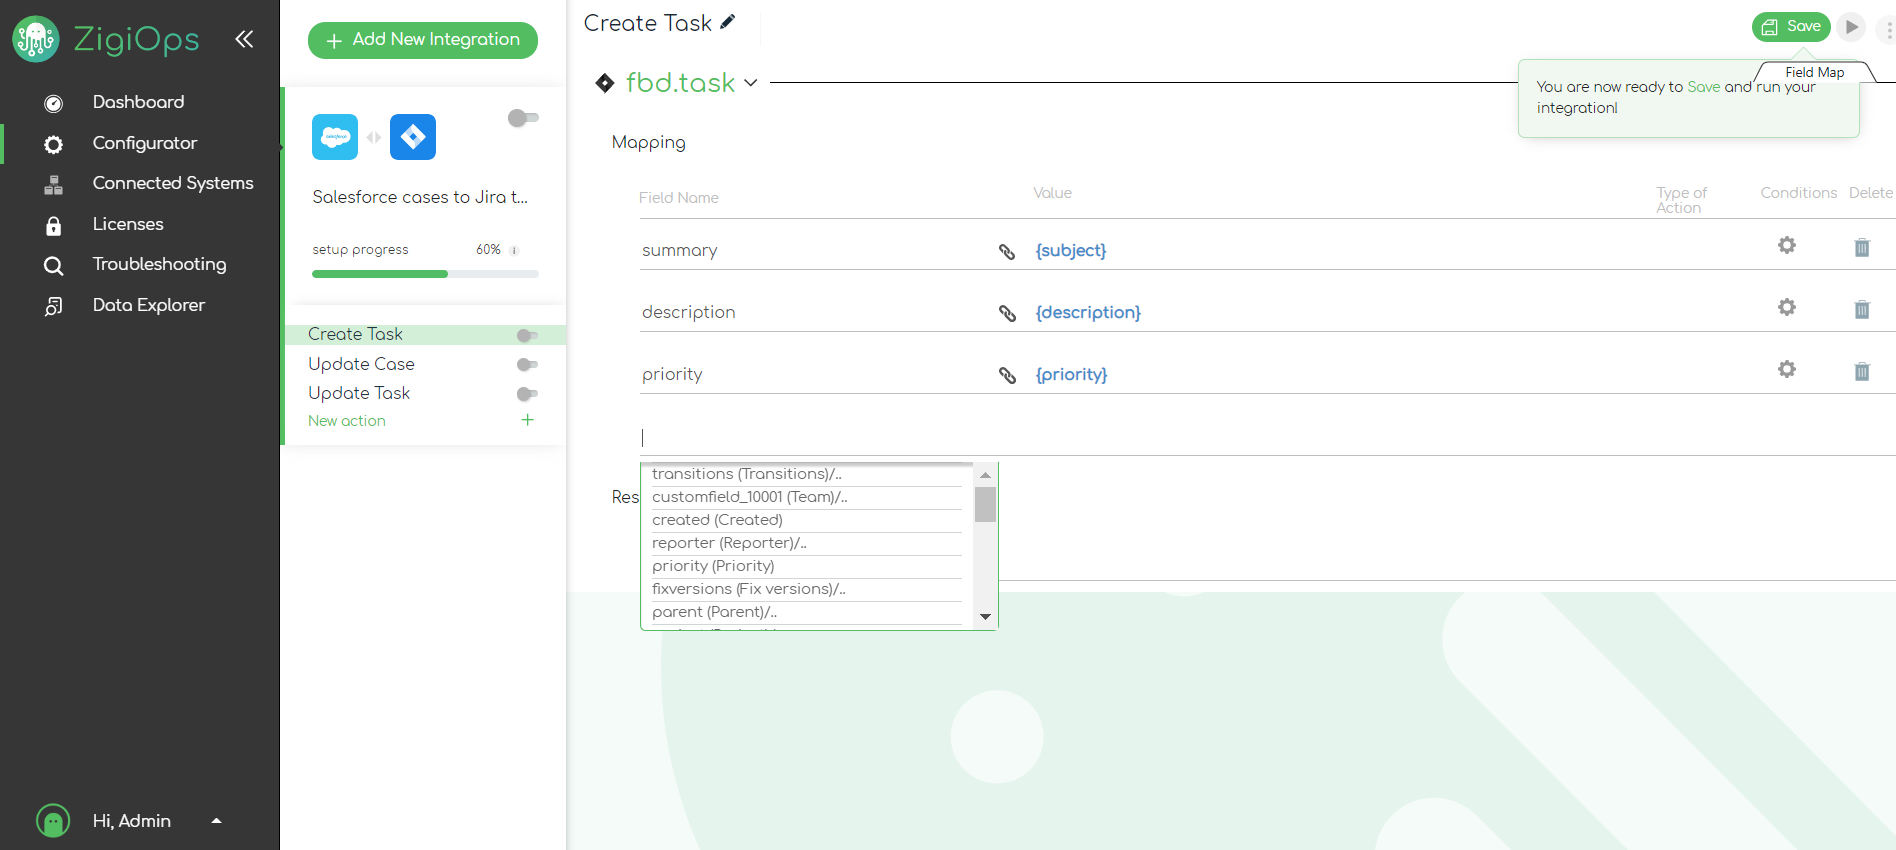Image resolution: width=1896 pixels, height=850 pixels.
Task: Run the integration with play button
Action: click(1851, 27)
